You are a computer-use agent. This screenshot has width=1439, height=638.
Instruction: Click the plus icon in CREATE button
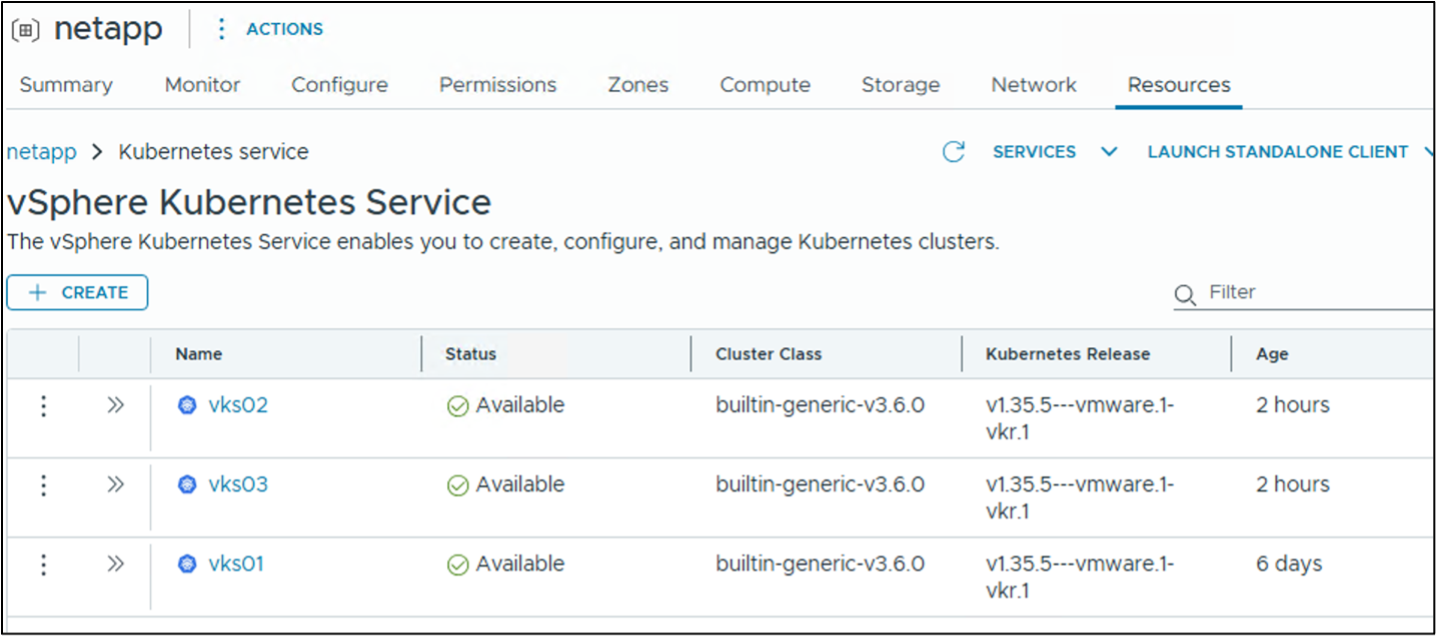(38, 293)
